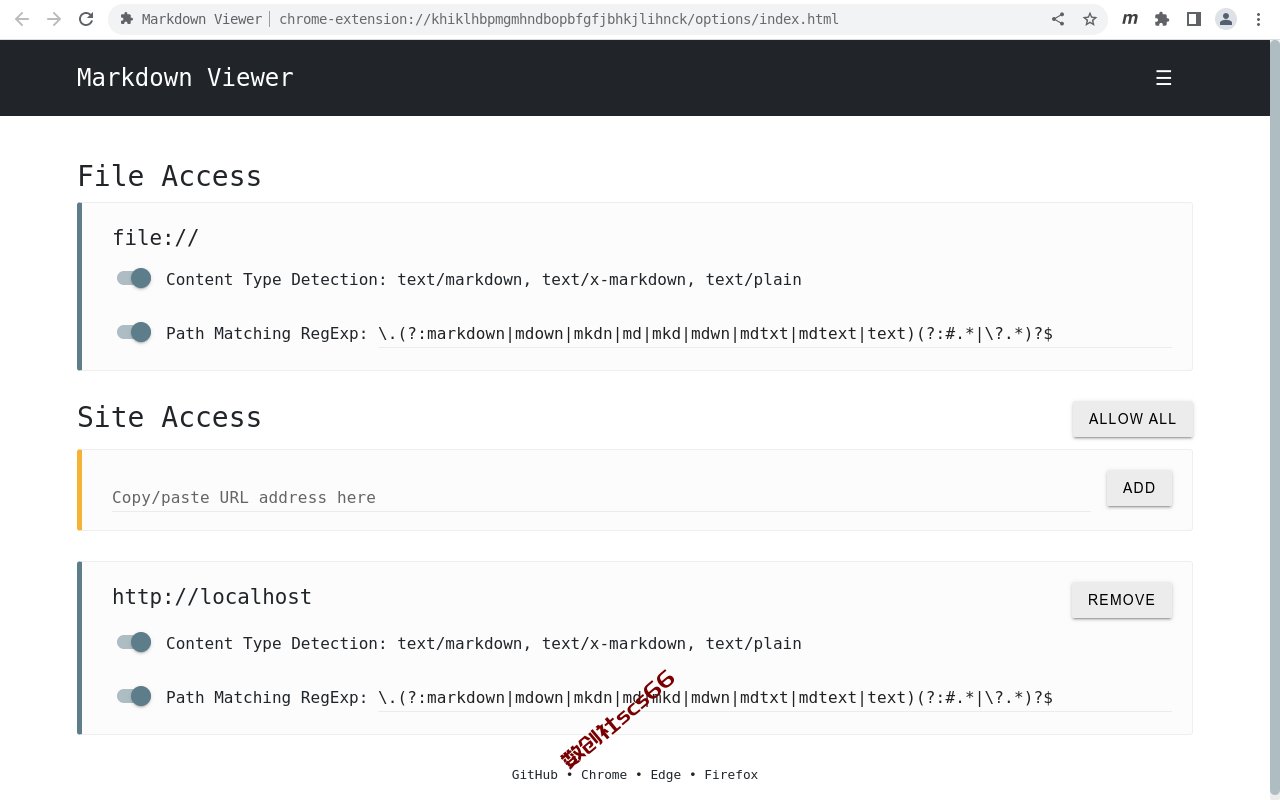The image size is (1280, 800).
Task: Open the Chrome footer link
Action: tap(604, 775)
